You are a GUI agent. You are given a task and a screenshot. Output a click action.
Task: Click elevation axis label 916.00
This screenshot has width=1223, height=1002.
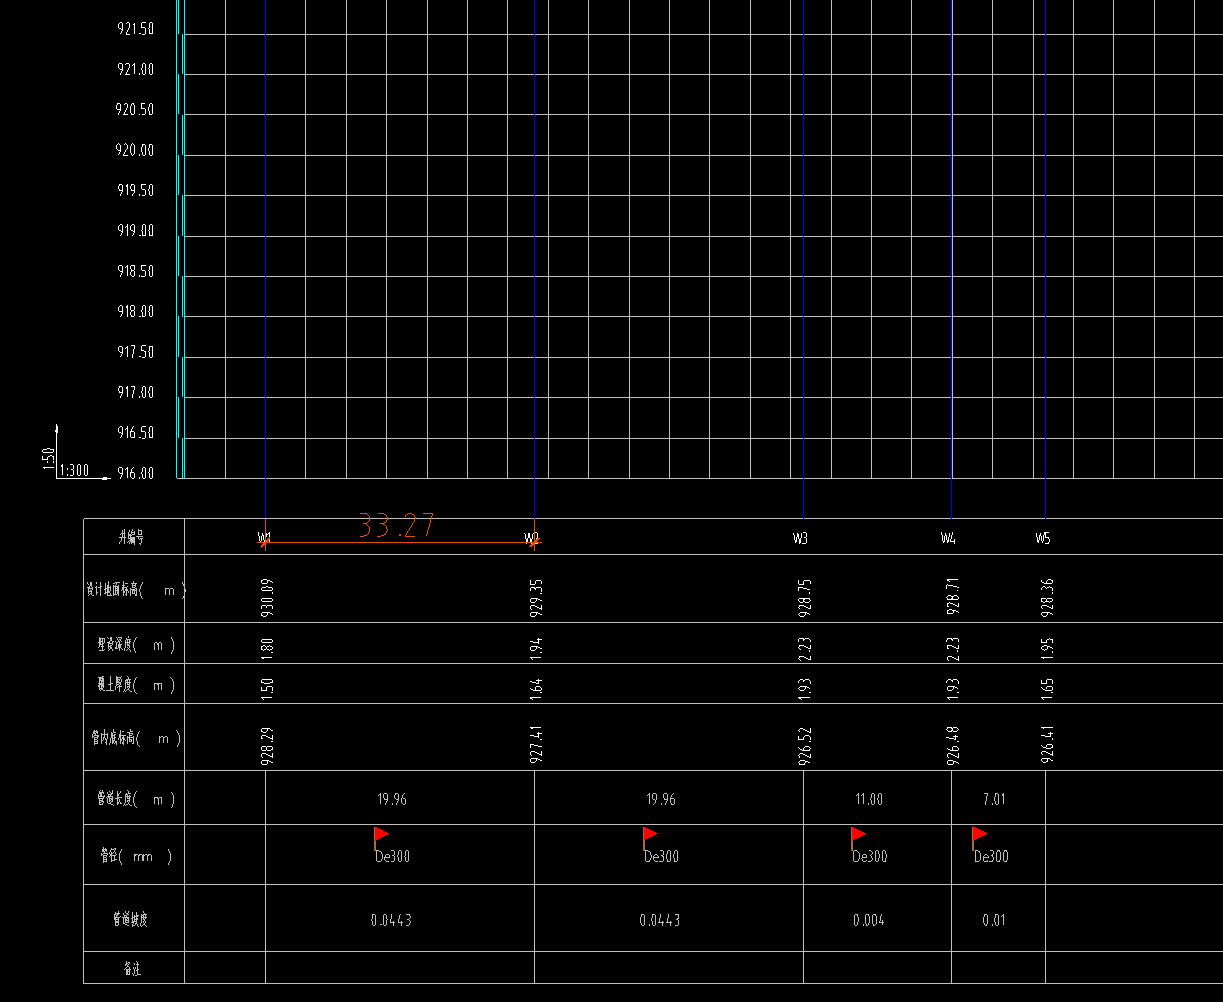[x=135, y=473]
